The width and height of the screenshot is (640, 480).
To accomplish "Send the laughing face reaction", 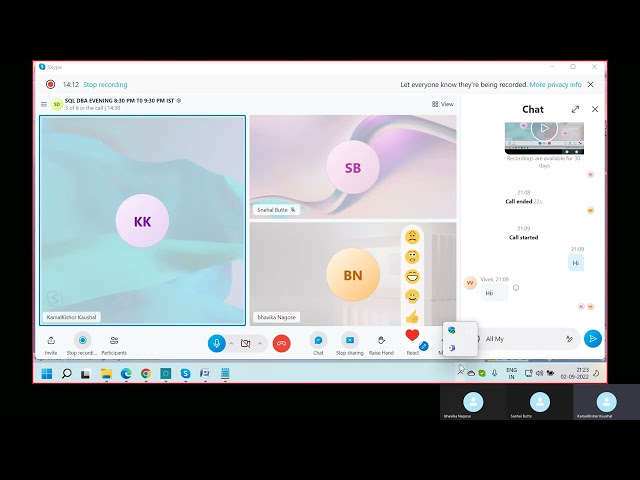I will (x=412, y=276).
